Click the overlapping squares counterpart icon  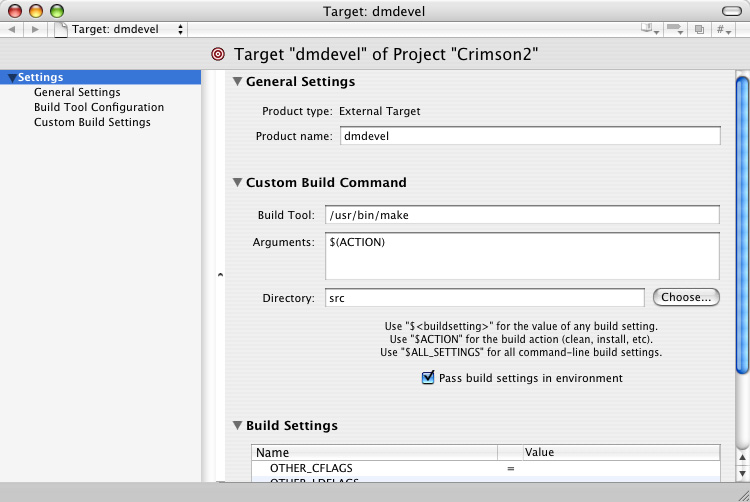(701, 30)
